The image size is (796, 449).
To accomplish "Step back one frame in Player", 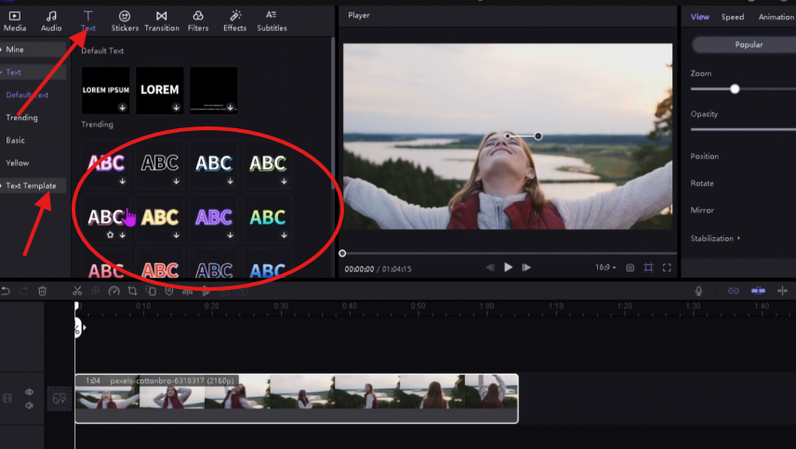I will point(490,267).
